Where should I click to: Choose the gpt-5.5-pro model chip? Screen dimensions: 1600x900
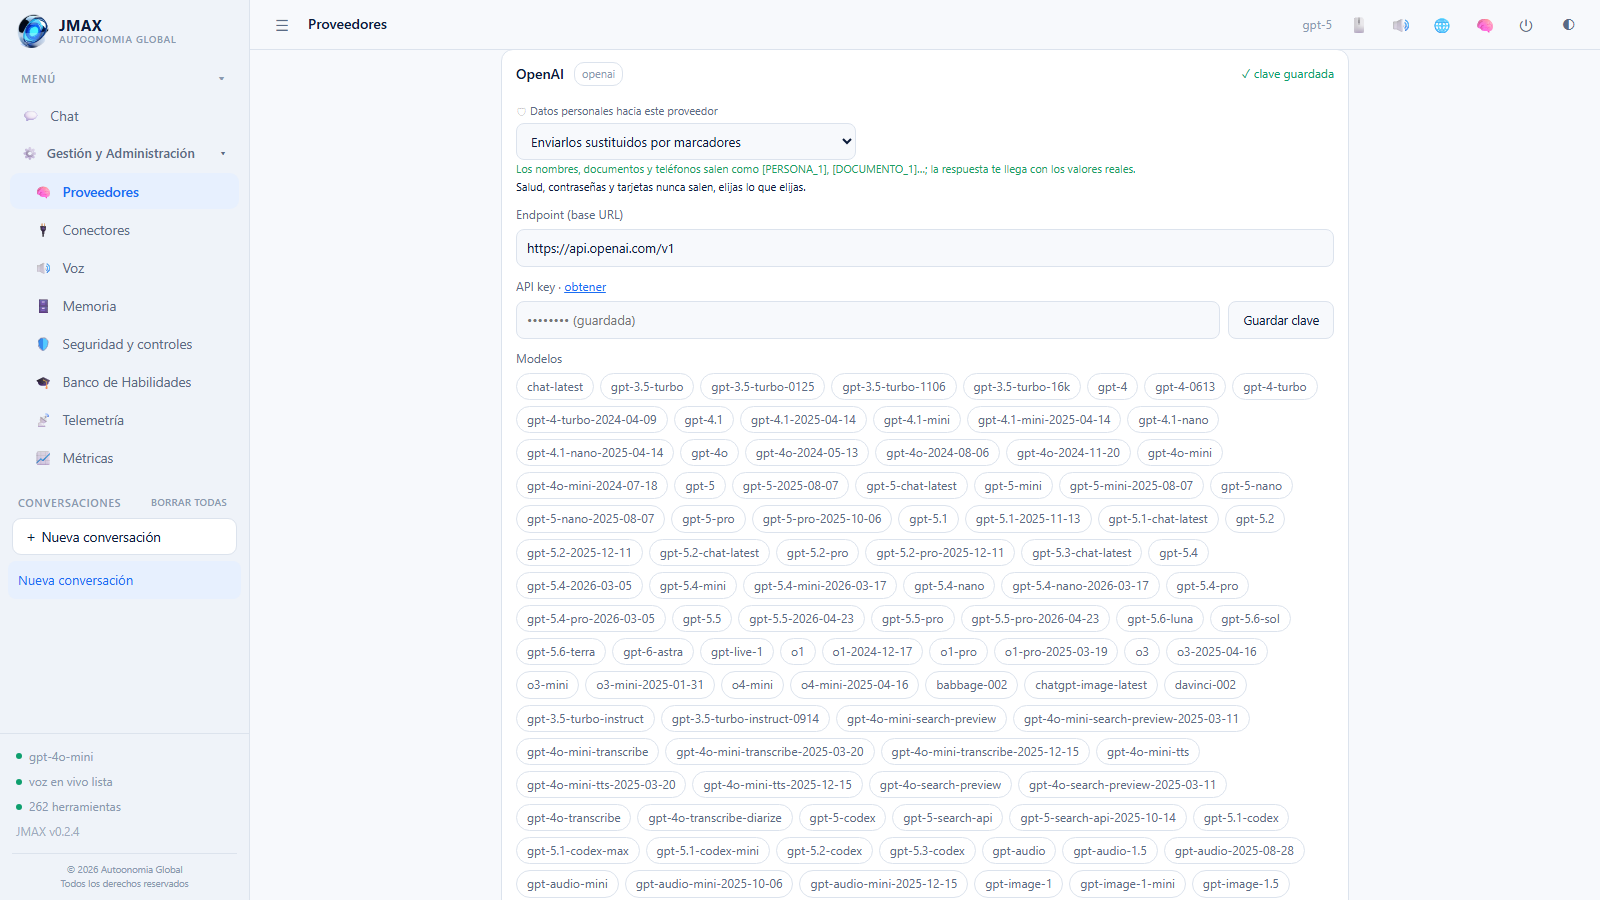pos(912,619)
